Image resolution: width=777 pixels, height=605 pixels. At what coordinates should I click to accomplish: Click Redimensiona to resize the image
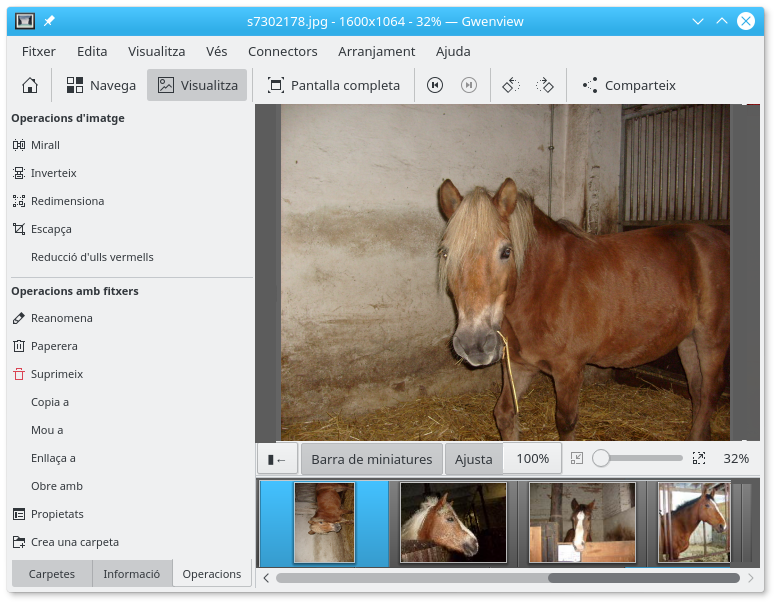[x=67, y=201]
